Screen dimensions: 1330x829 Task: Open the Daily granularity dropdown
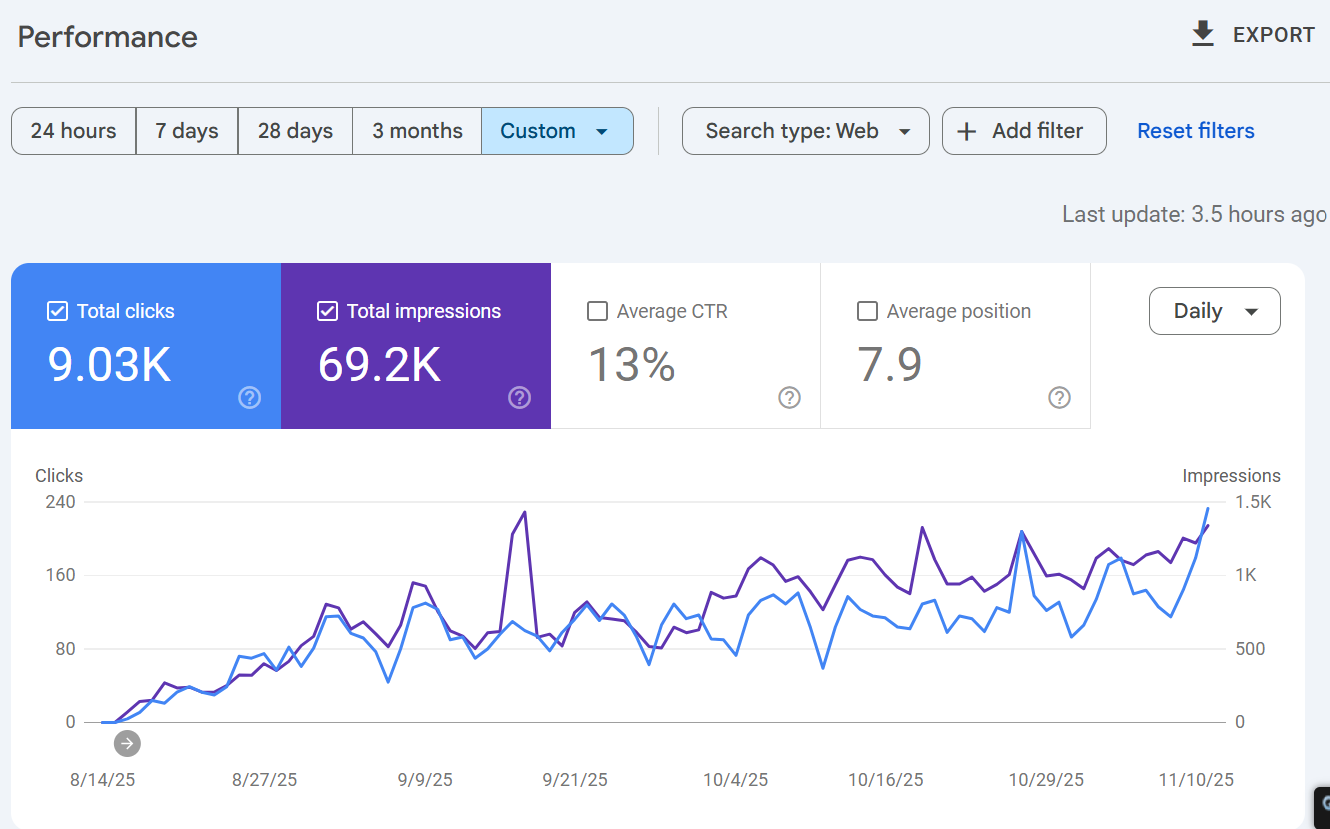(1214, 311)
